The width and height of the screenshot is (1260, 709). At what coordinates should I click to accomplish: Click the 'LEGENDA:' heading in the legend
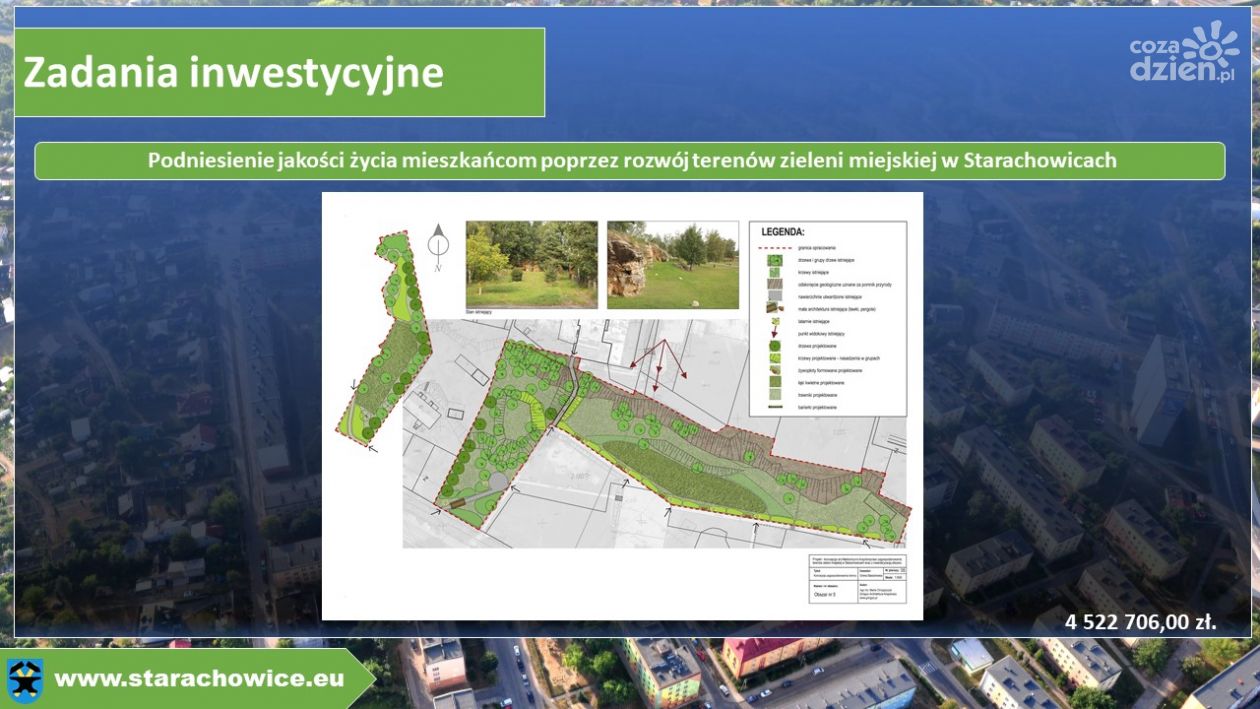click(x=783, y=231)
